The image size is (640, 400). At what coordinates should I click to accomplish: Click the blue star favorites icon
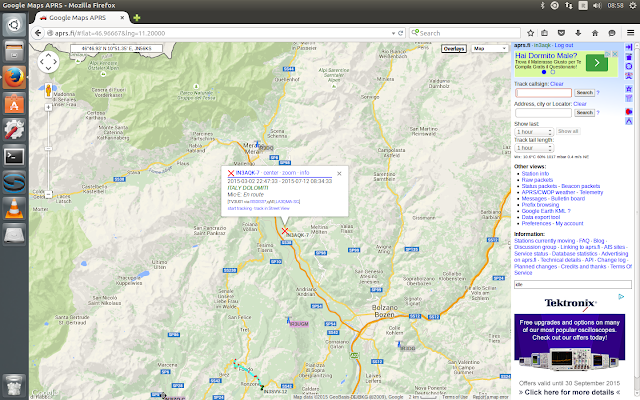click(629, 89)
